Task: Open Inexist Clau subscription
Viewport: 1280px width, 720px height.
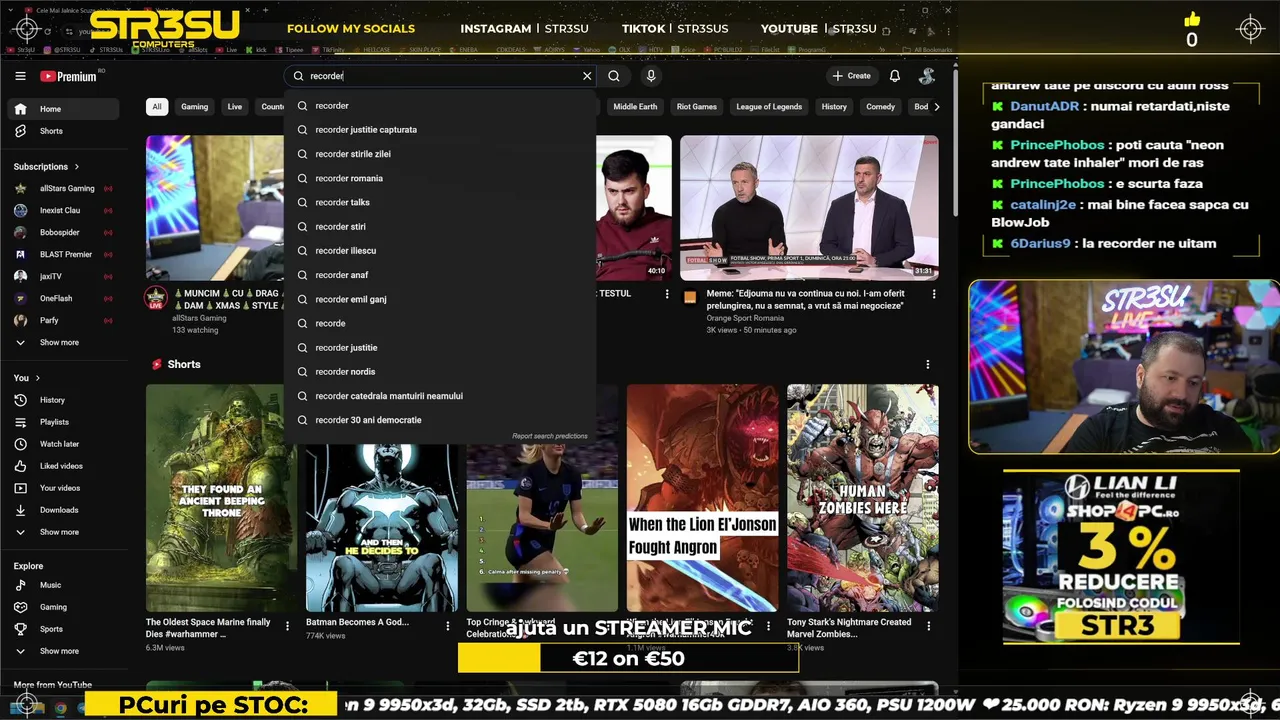Action: pyautogui.click(x=63, y=210)
